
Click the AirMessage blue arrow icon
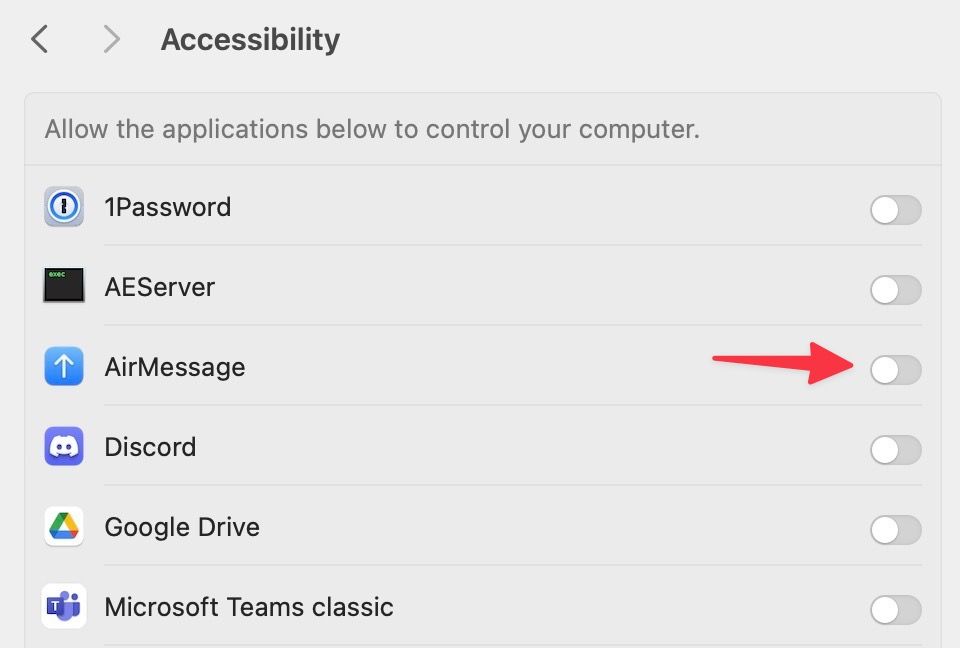[63, 367]
